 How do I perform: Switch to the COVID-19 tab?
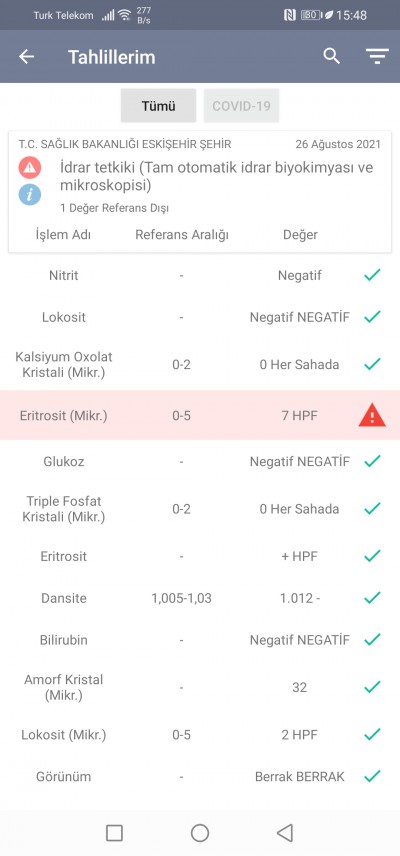point(241,105)
